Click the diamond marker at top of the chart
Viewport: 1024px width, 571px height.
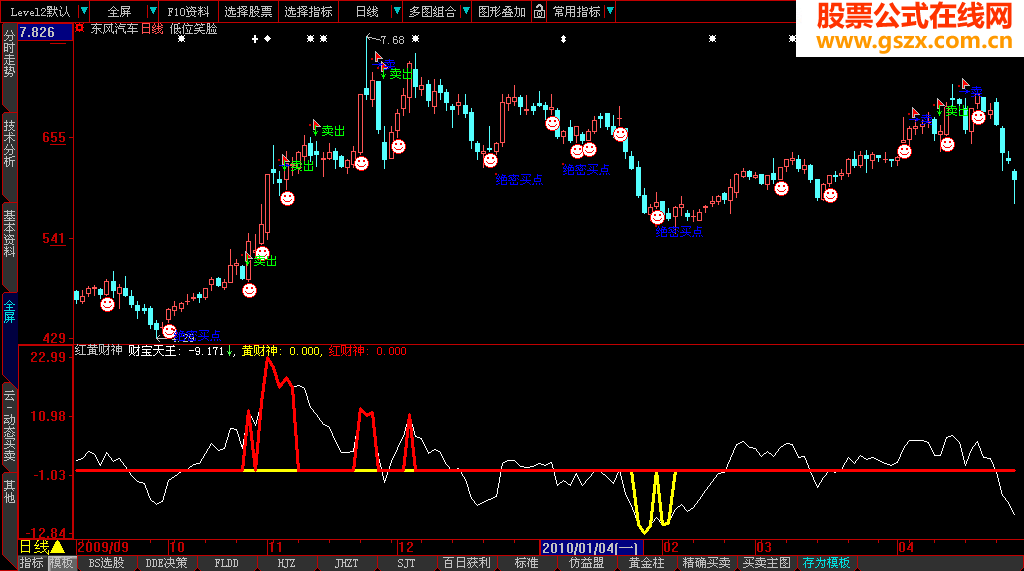tap(267, 39)
